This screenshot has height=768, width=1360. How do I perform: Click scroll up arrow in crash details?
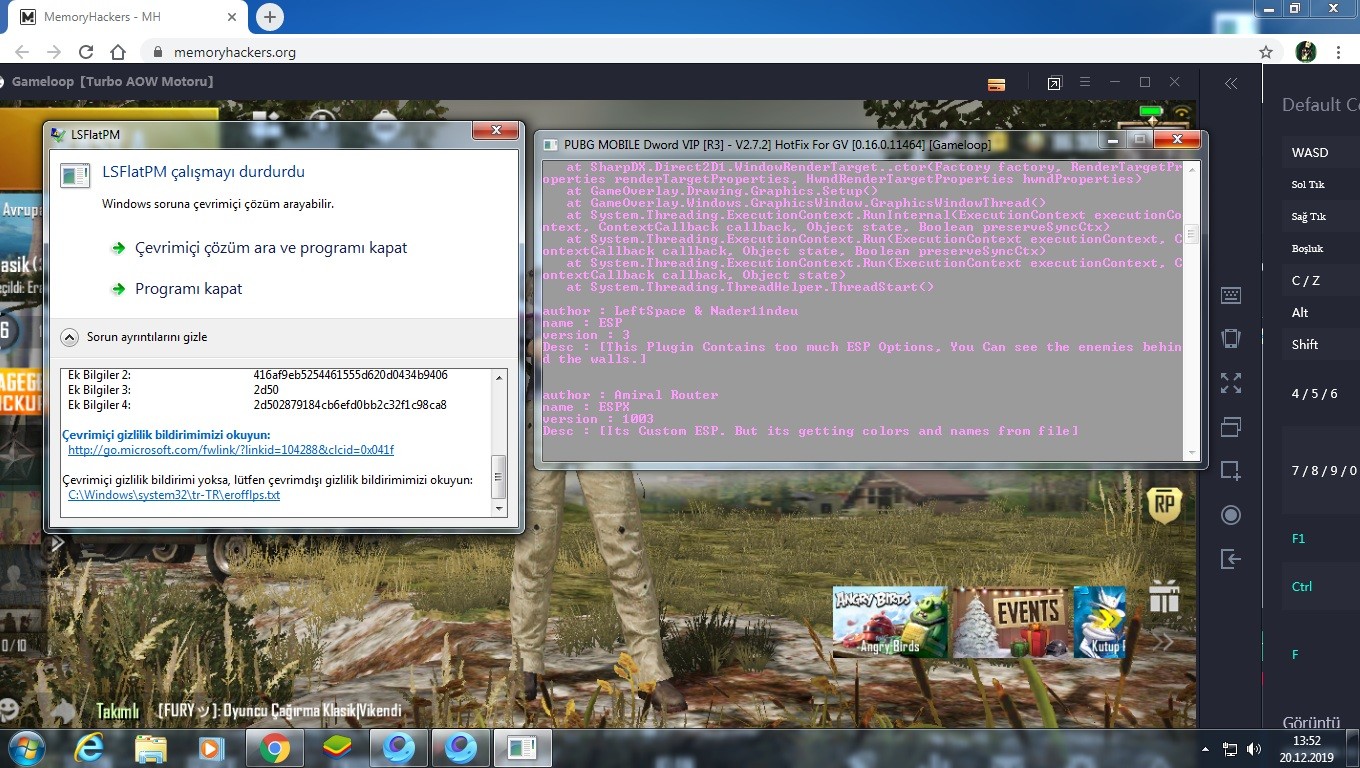[500, 376]
